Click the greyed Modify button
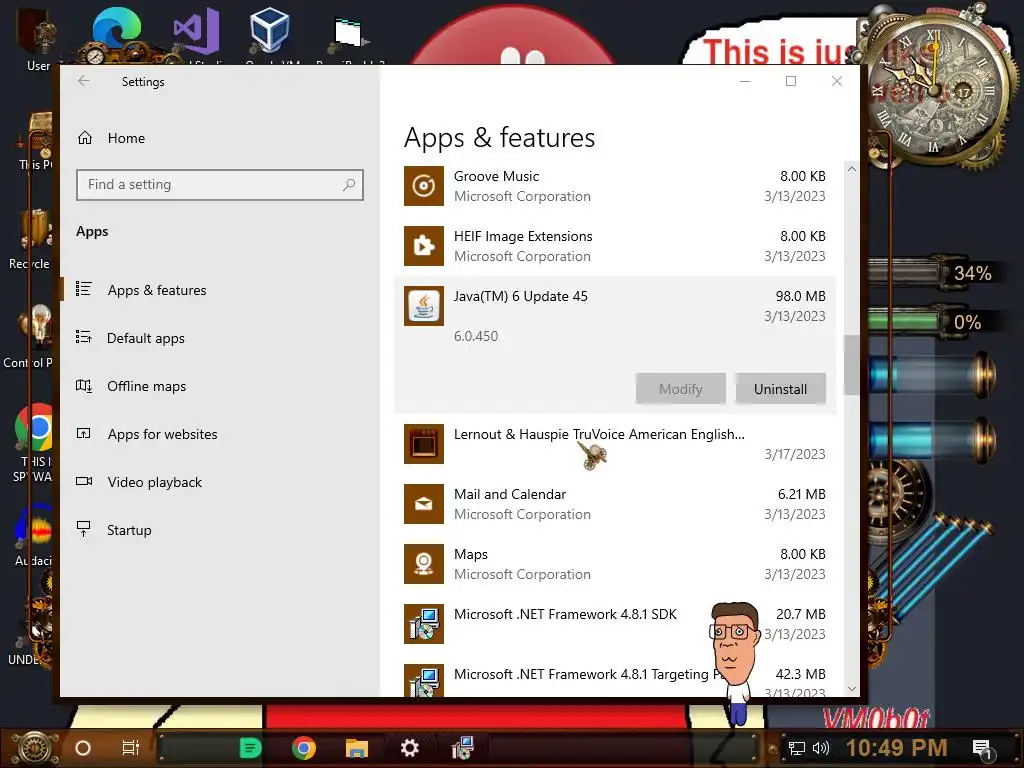Viewport: 1024px width, 768px height. [680, 389]
